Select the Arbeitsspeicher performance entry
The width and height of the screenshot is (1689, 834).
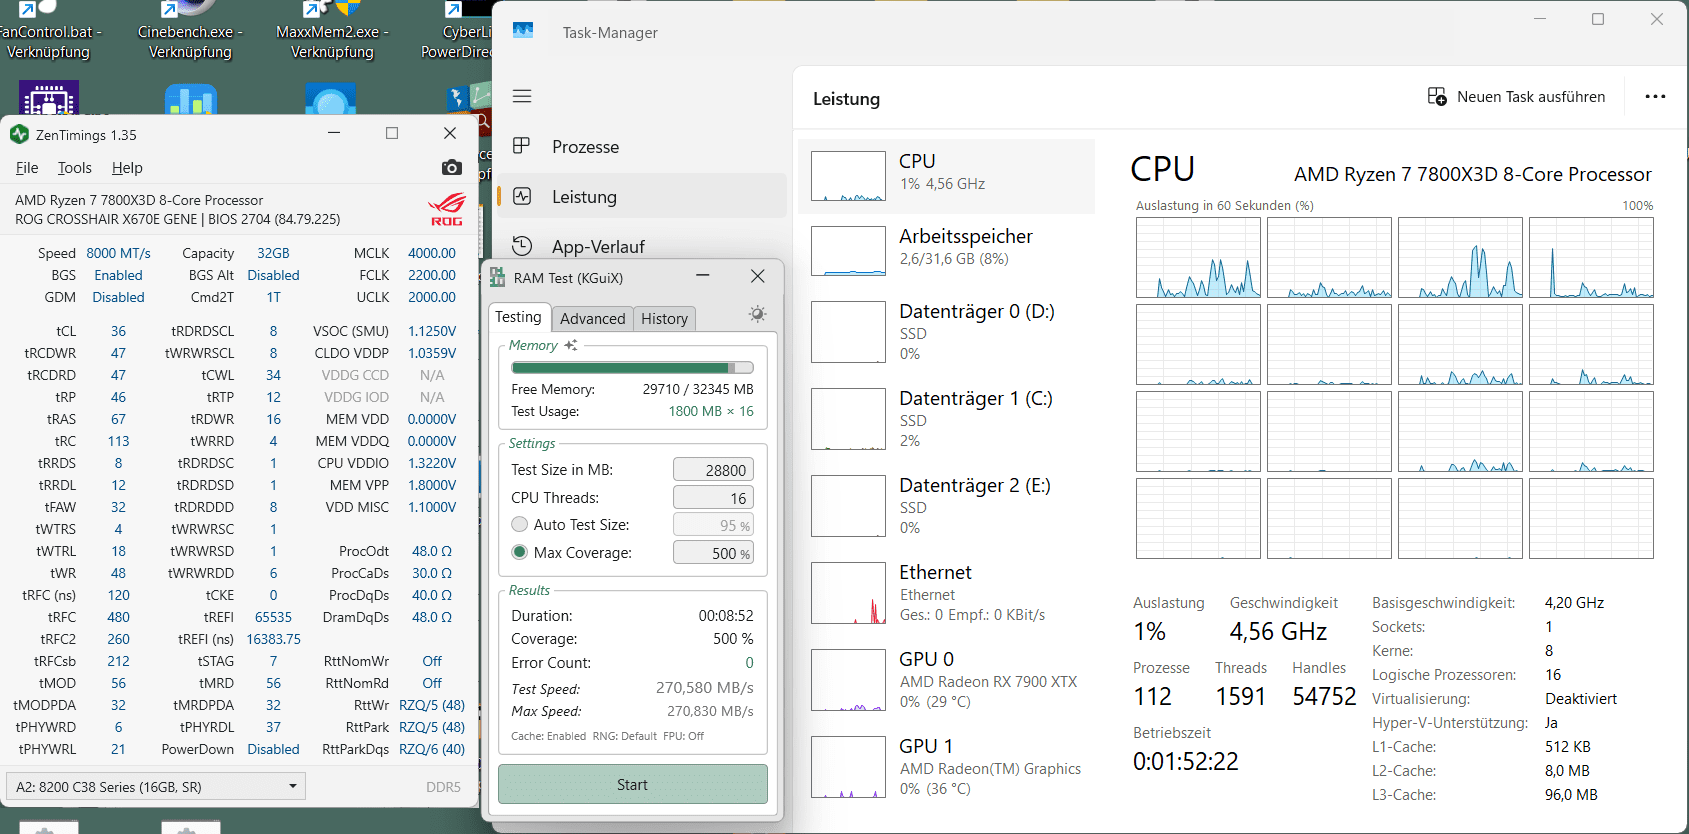pos(946,250)
